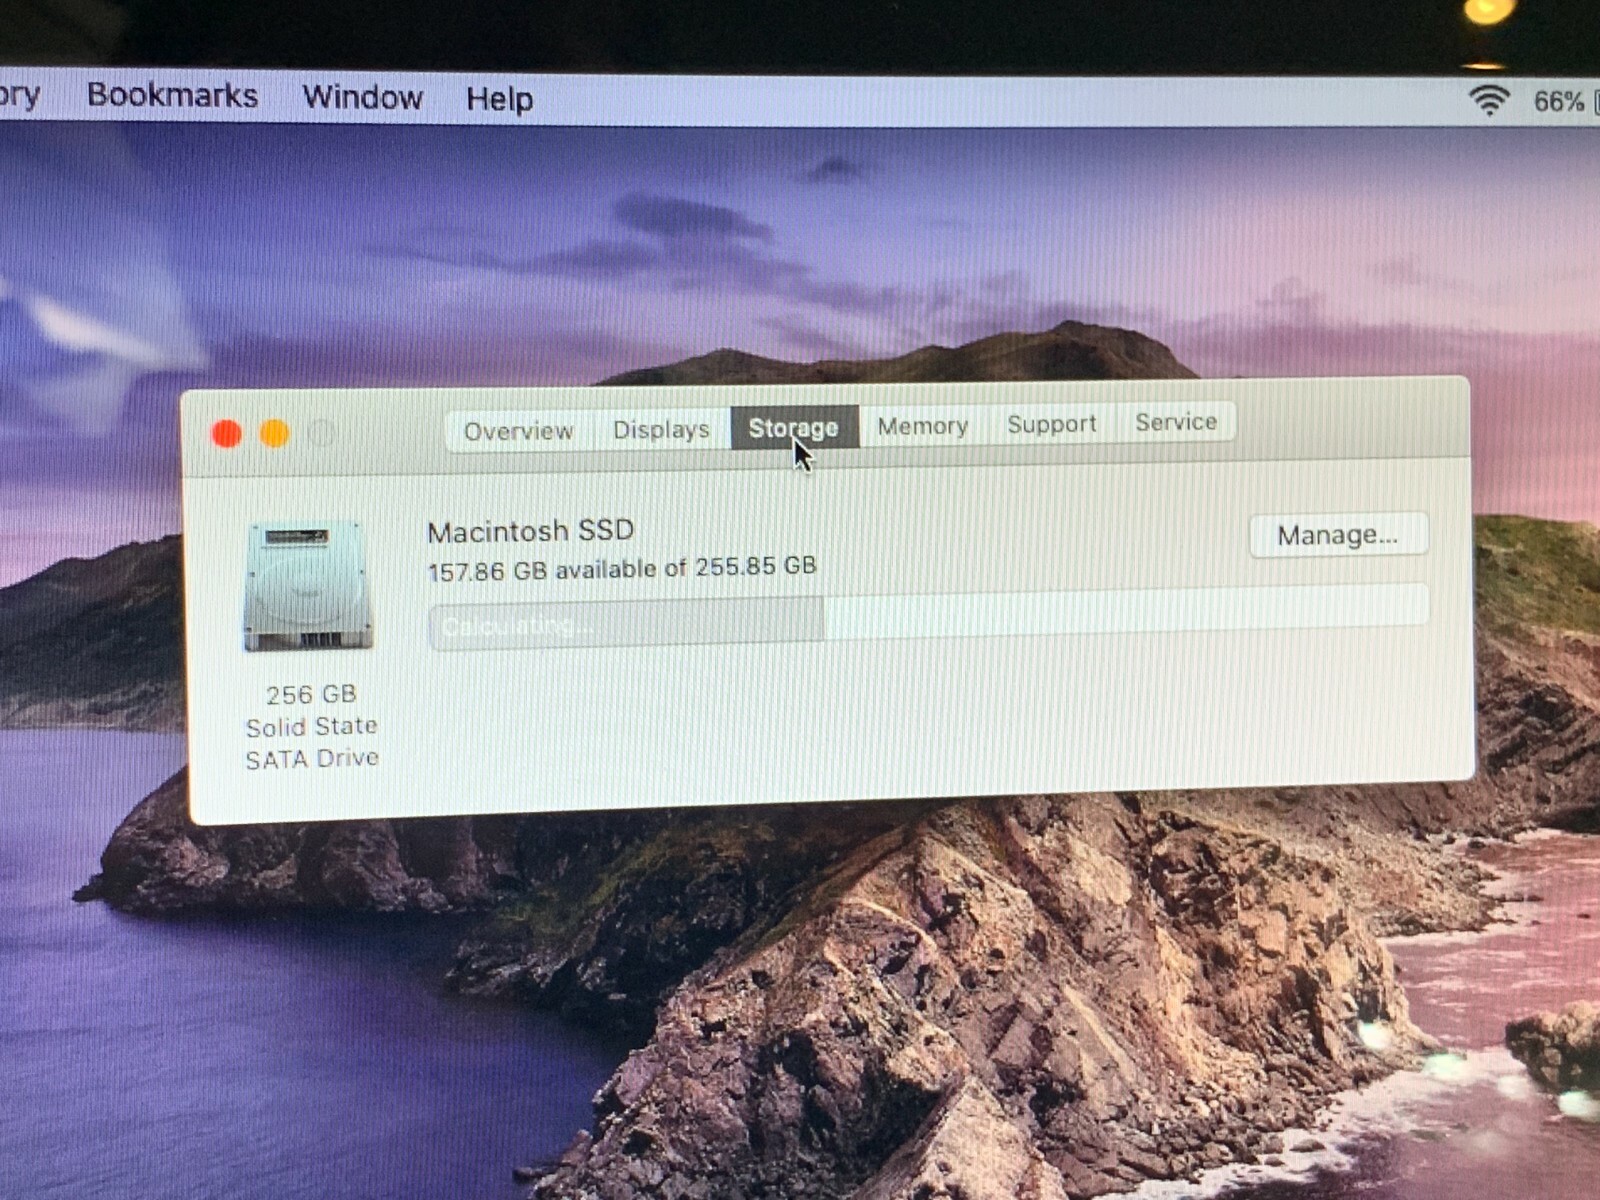Viewport: 1600px width, 1200px height.
Task: Open the Support tab
Action: click(x=1051, y=424)
